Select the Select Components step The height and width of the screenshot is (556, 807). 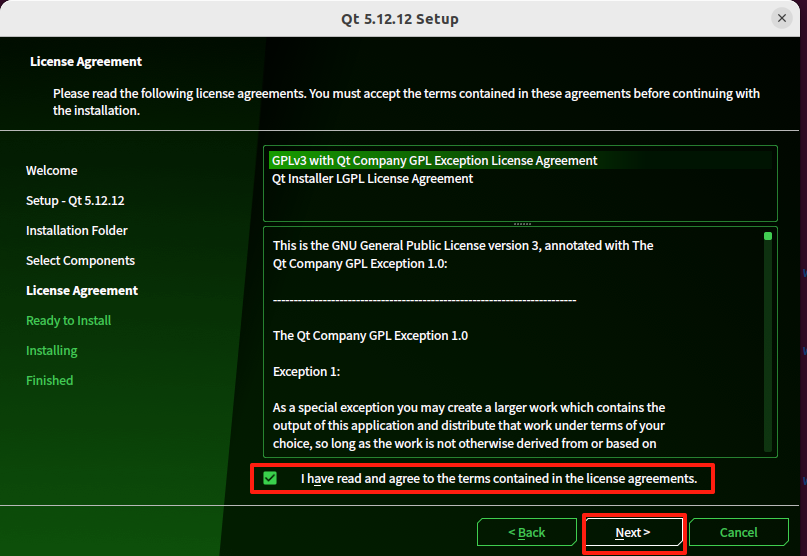tap(80, 261)
